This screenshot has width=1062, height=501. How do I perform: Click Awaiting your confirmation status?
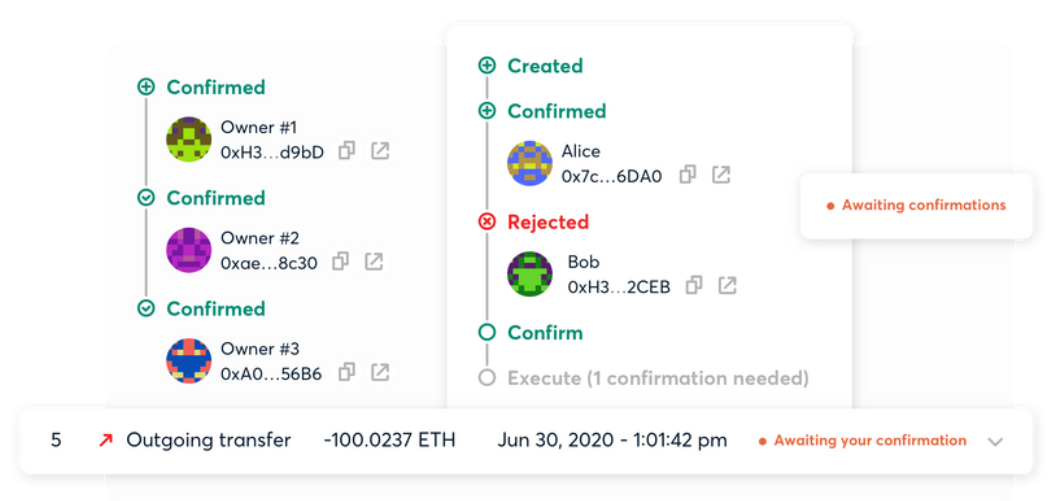tap(870, 440)
